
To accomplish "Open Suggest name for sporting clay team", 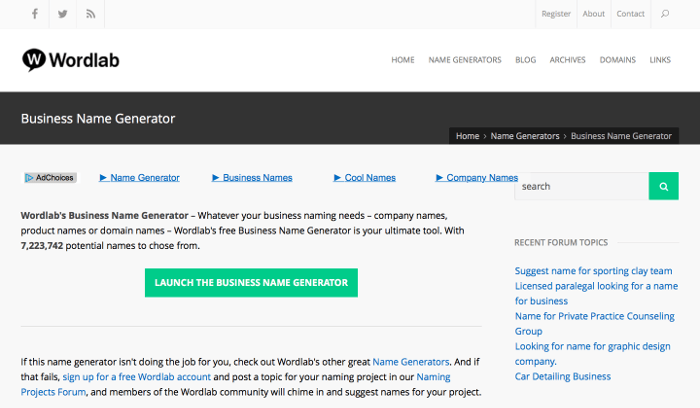I will [x=593, y=271].
